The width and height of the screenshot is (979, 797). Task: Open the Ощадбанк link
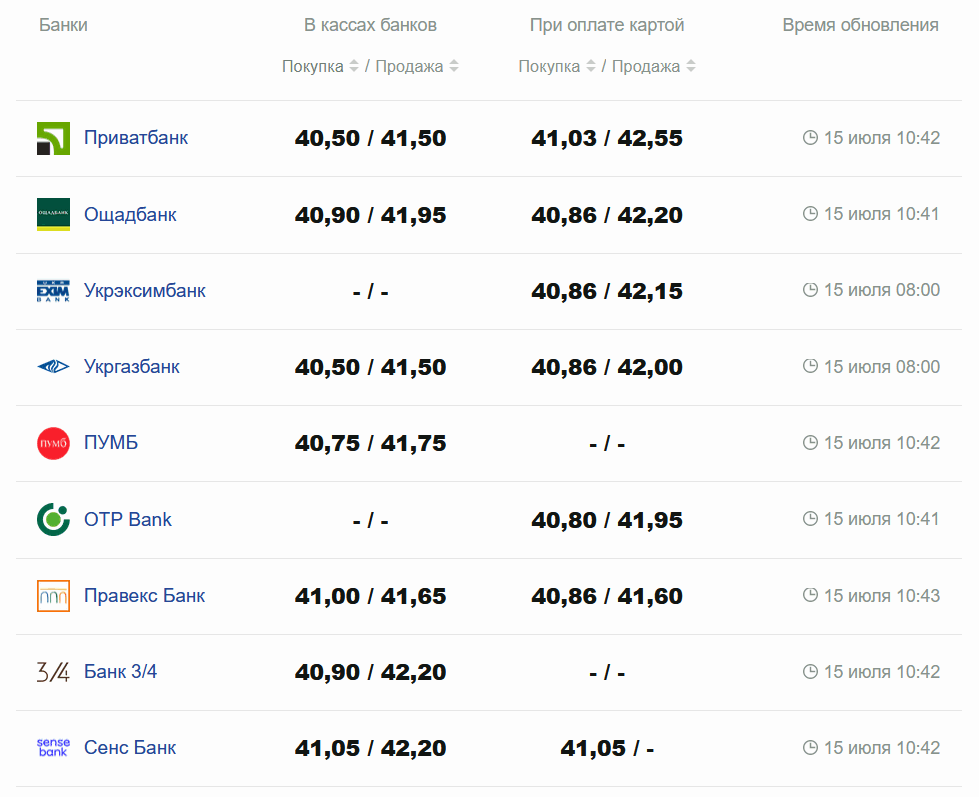[130, 215]
